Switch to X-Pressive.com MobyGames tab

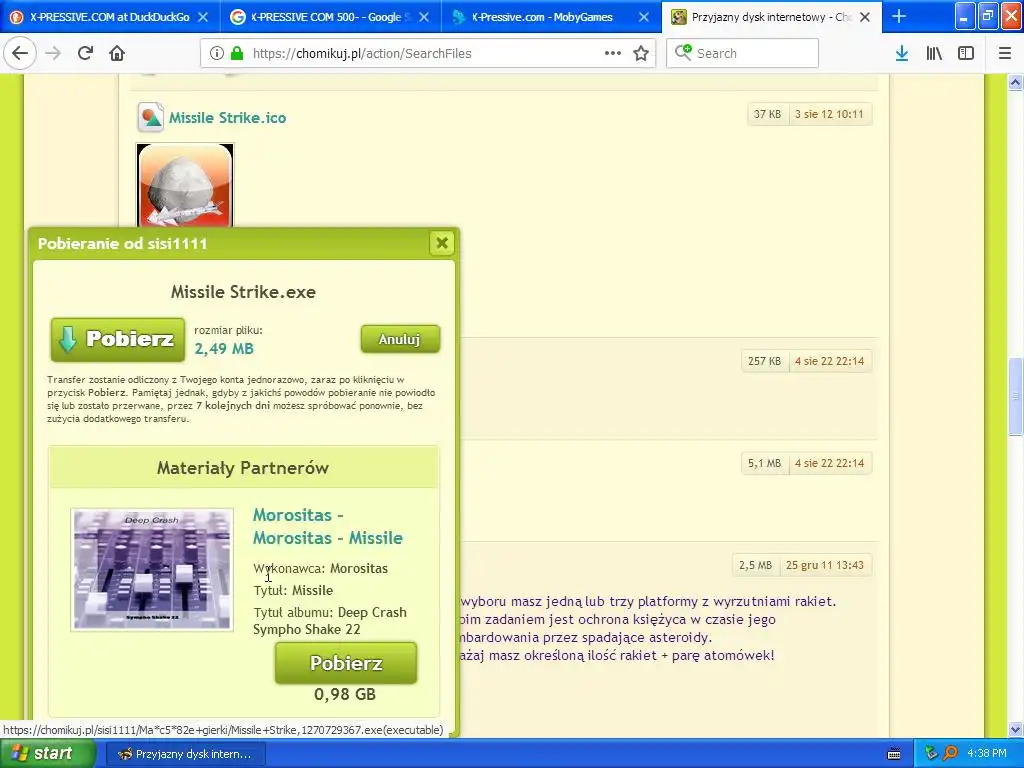(x=551, y=17)
